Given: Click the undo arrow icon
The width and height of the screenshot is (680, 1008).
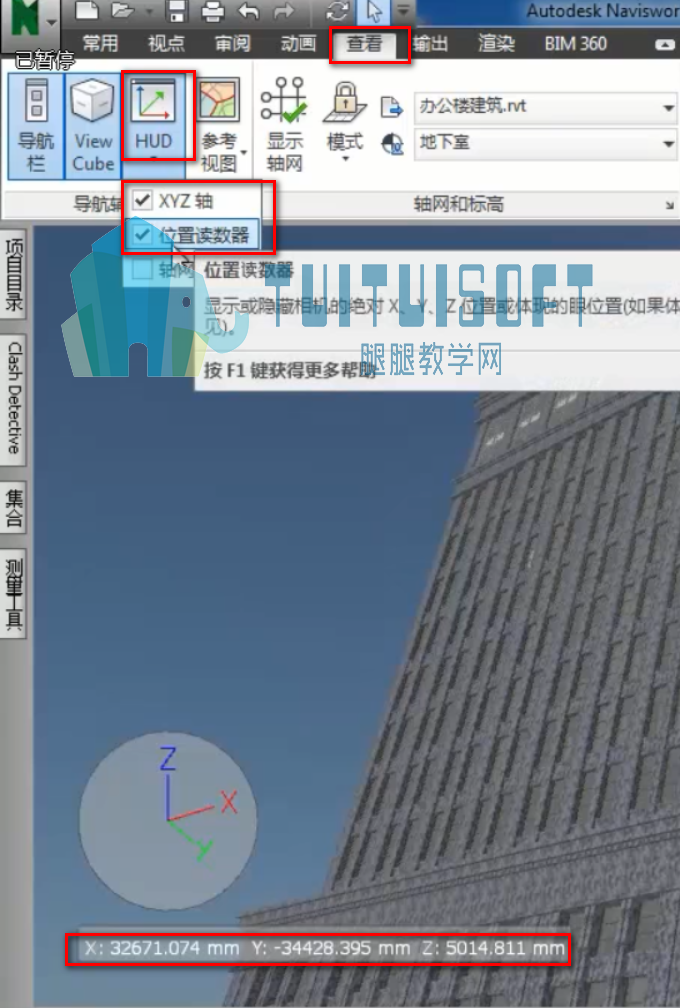Looking at the screenshot, I should click(249, 11).
